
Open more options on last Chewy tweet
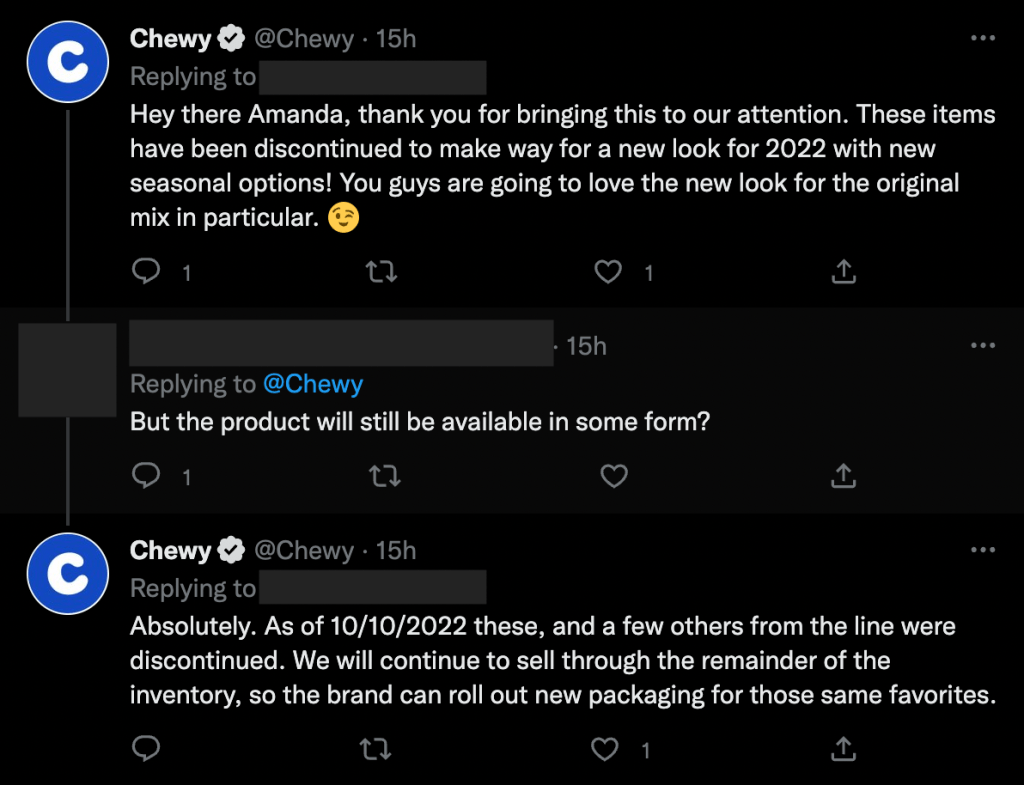click(983, 550)
